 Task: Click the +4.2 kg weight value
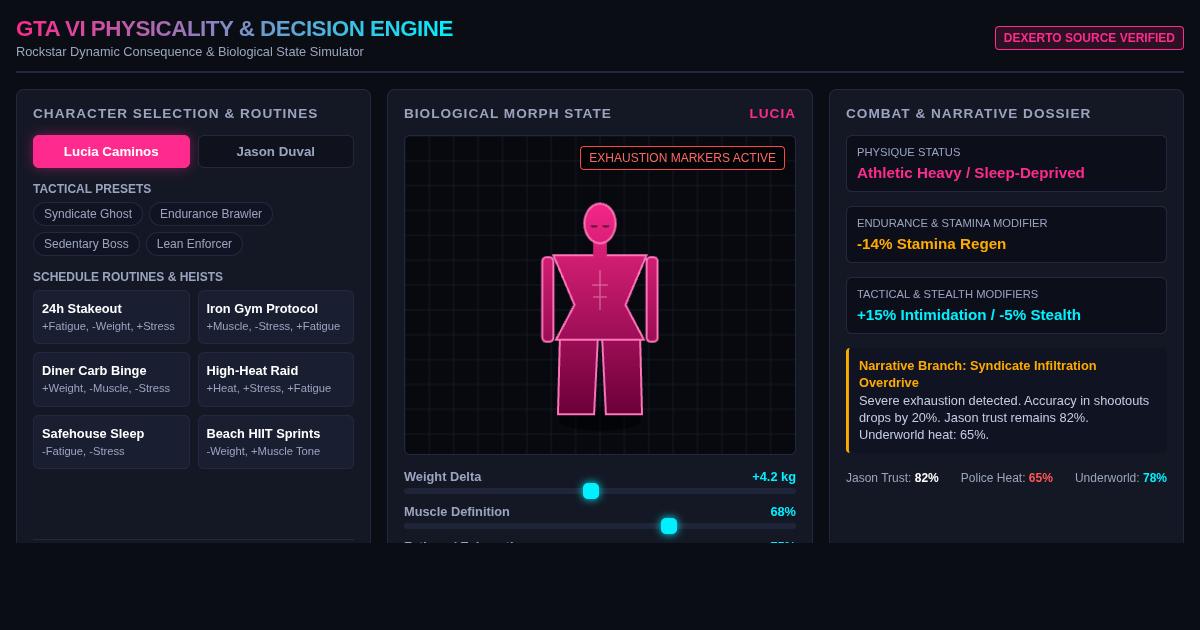774,477
